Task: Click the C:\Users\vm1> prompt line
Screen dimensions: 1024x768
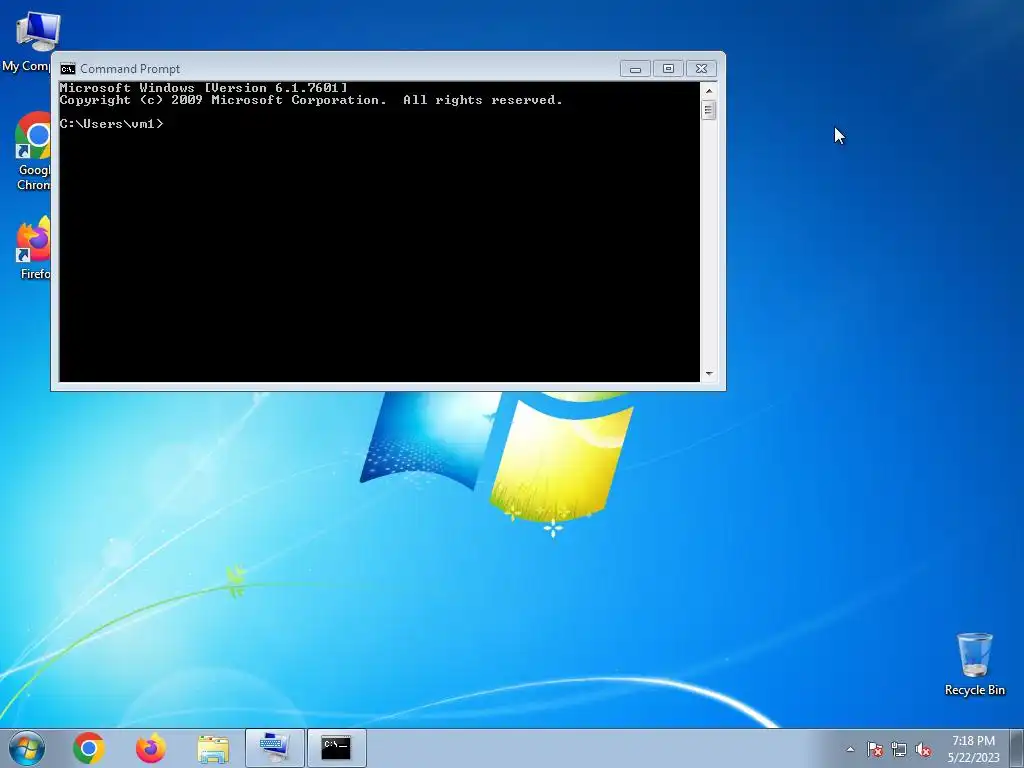Action: coord(111,124)
